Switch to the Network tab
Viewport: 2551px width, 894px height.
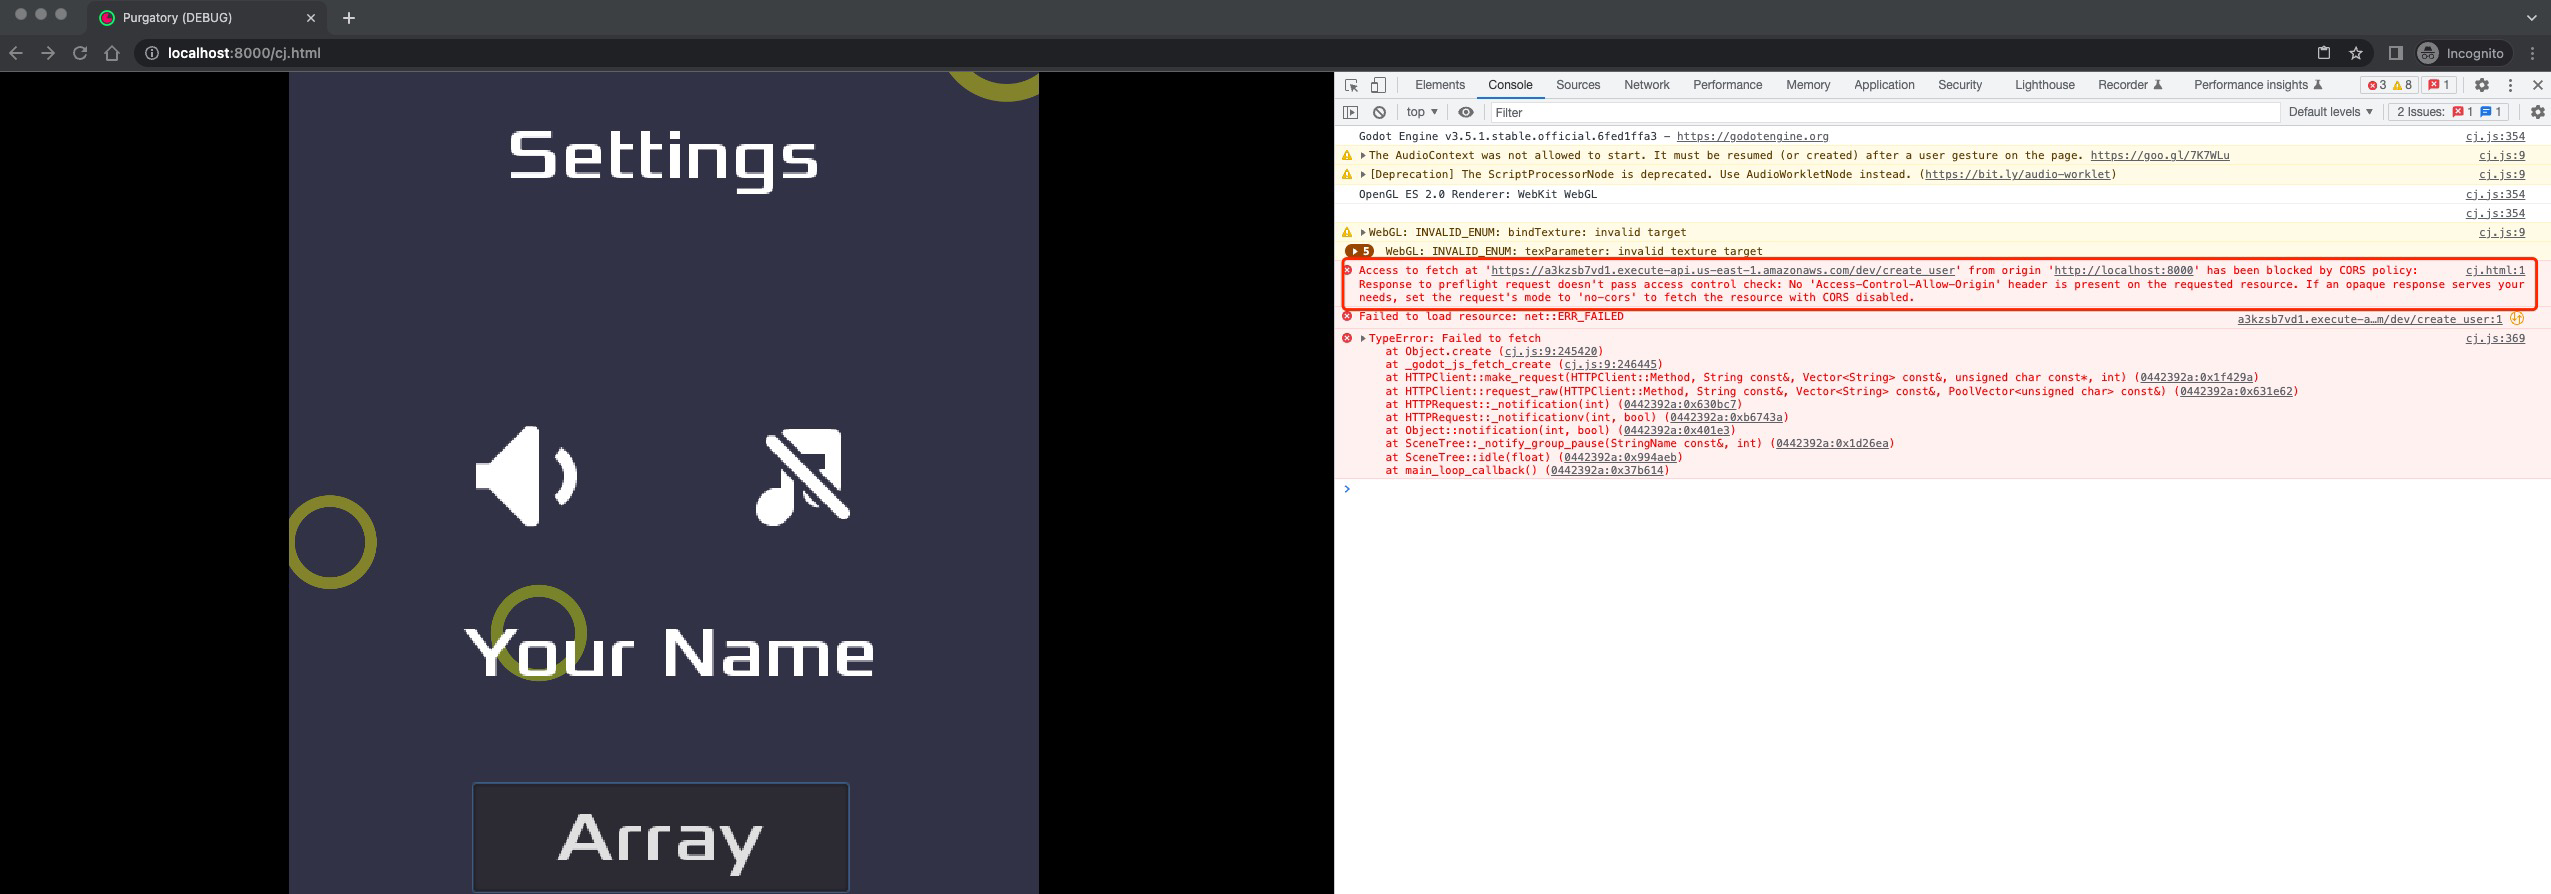click(1647, 85)
